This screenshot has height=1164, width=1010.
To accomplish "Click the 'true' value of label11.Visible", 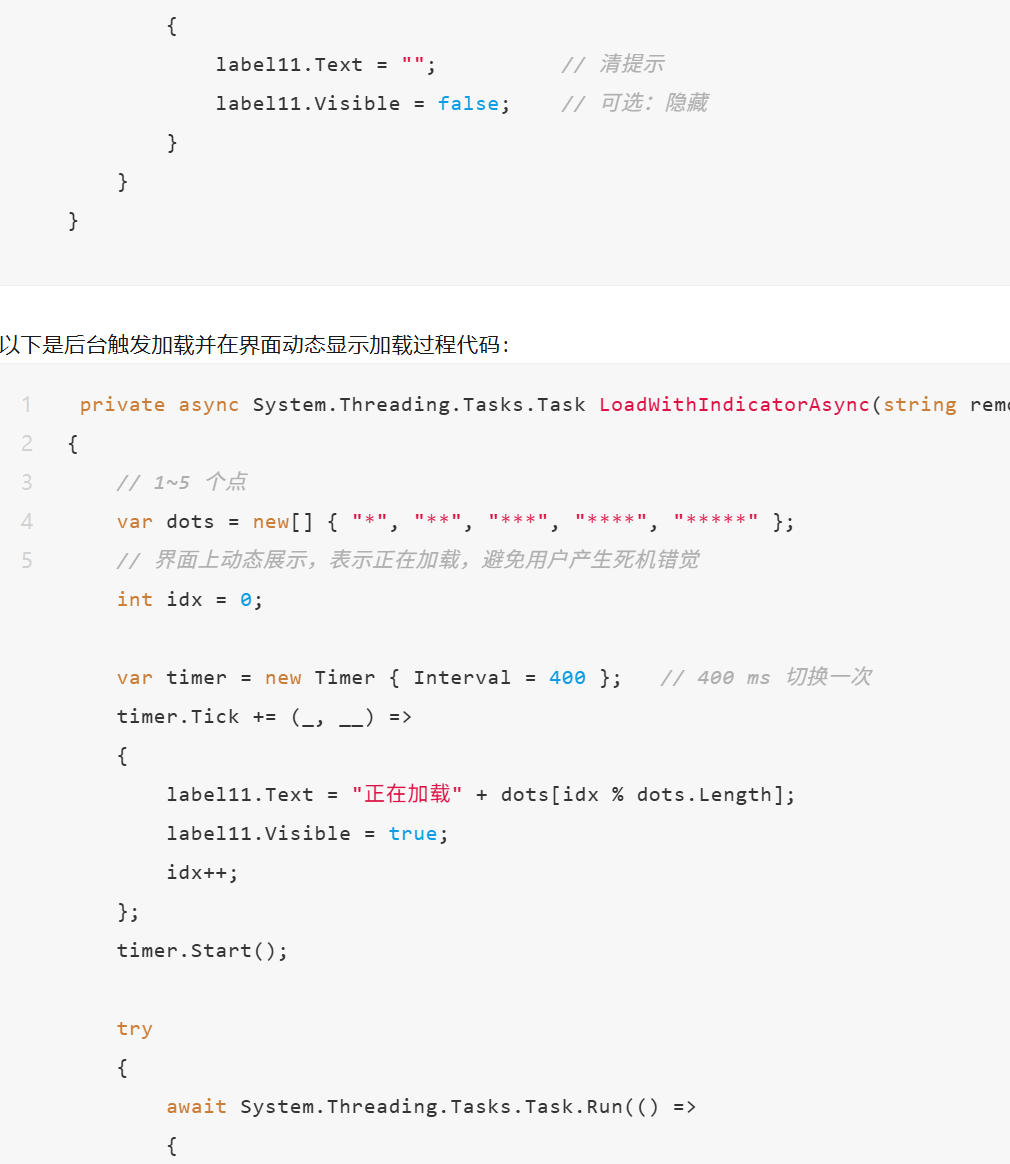I will (413, 834).
